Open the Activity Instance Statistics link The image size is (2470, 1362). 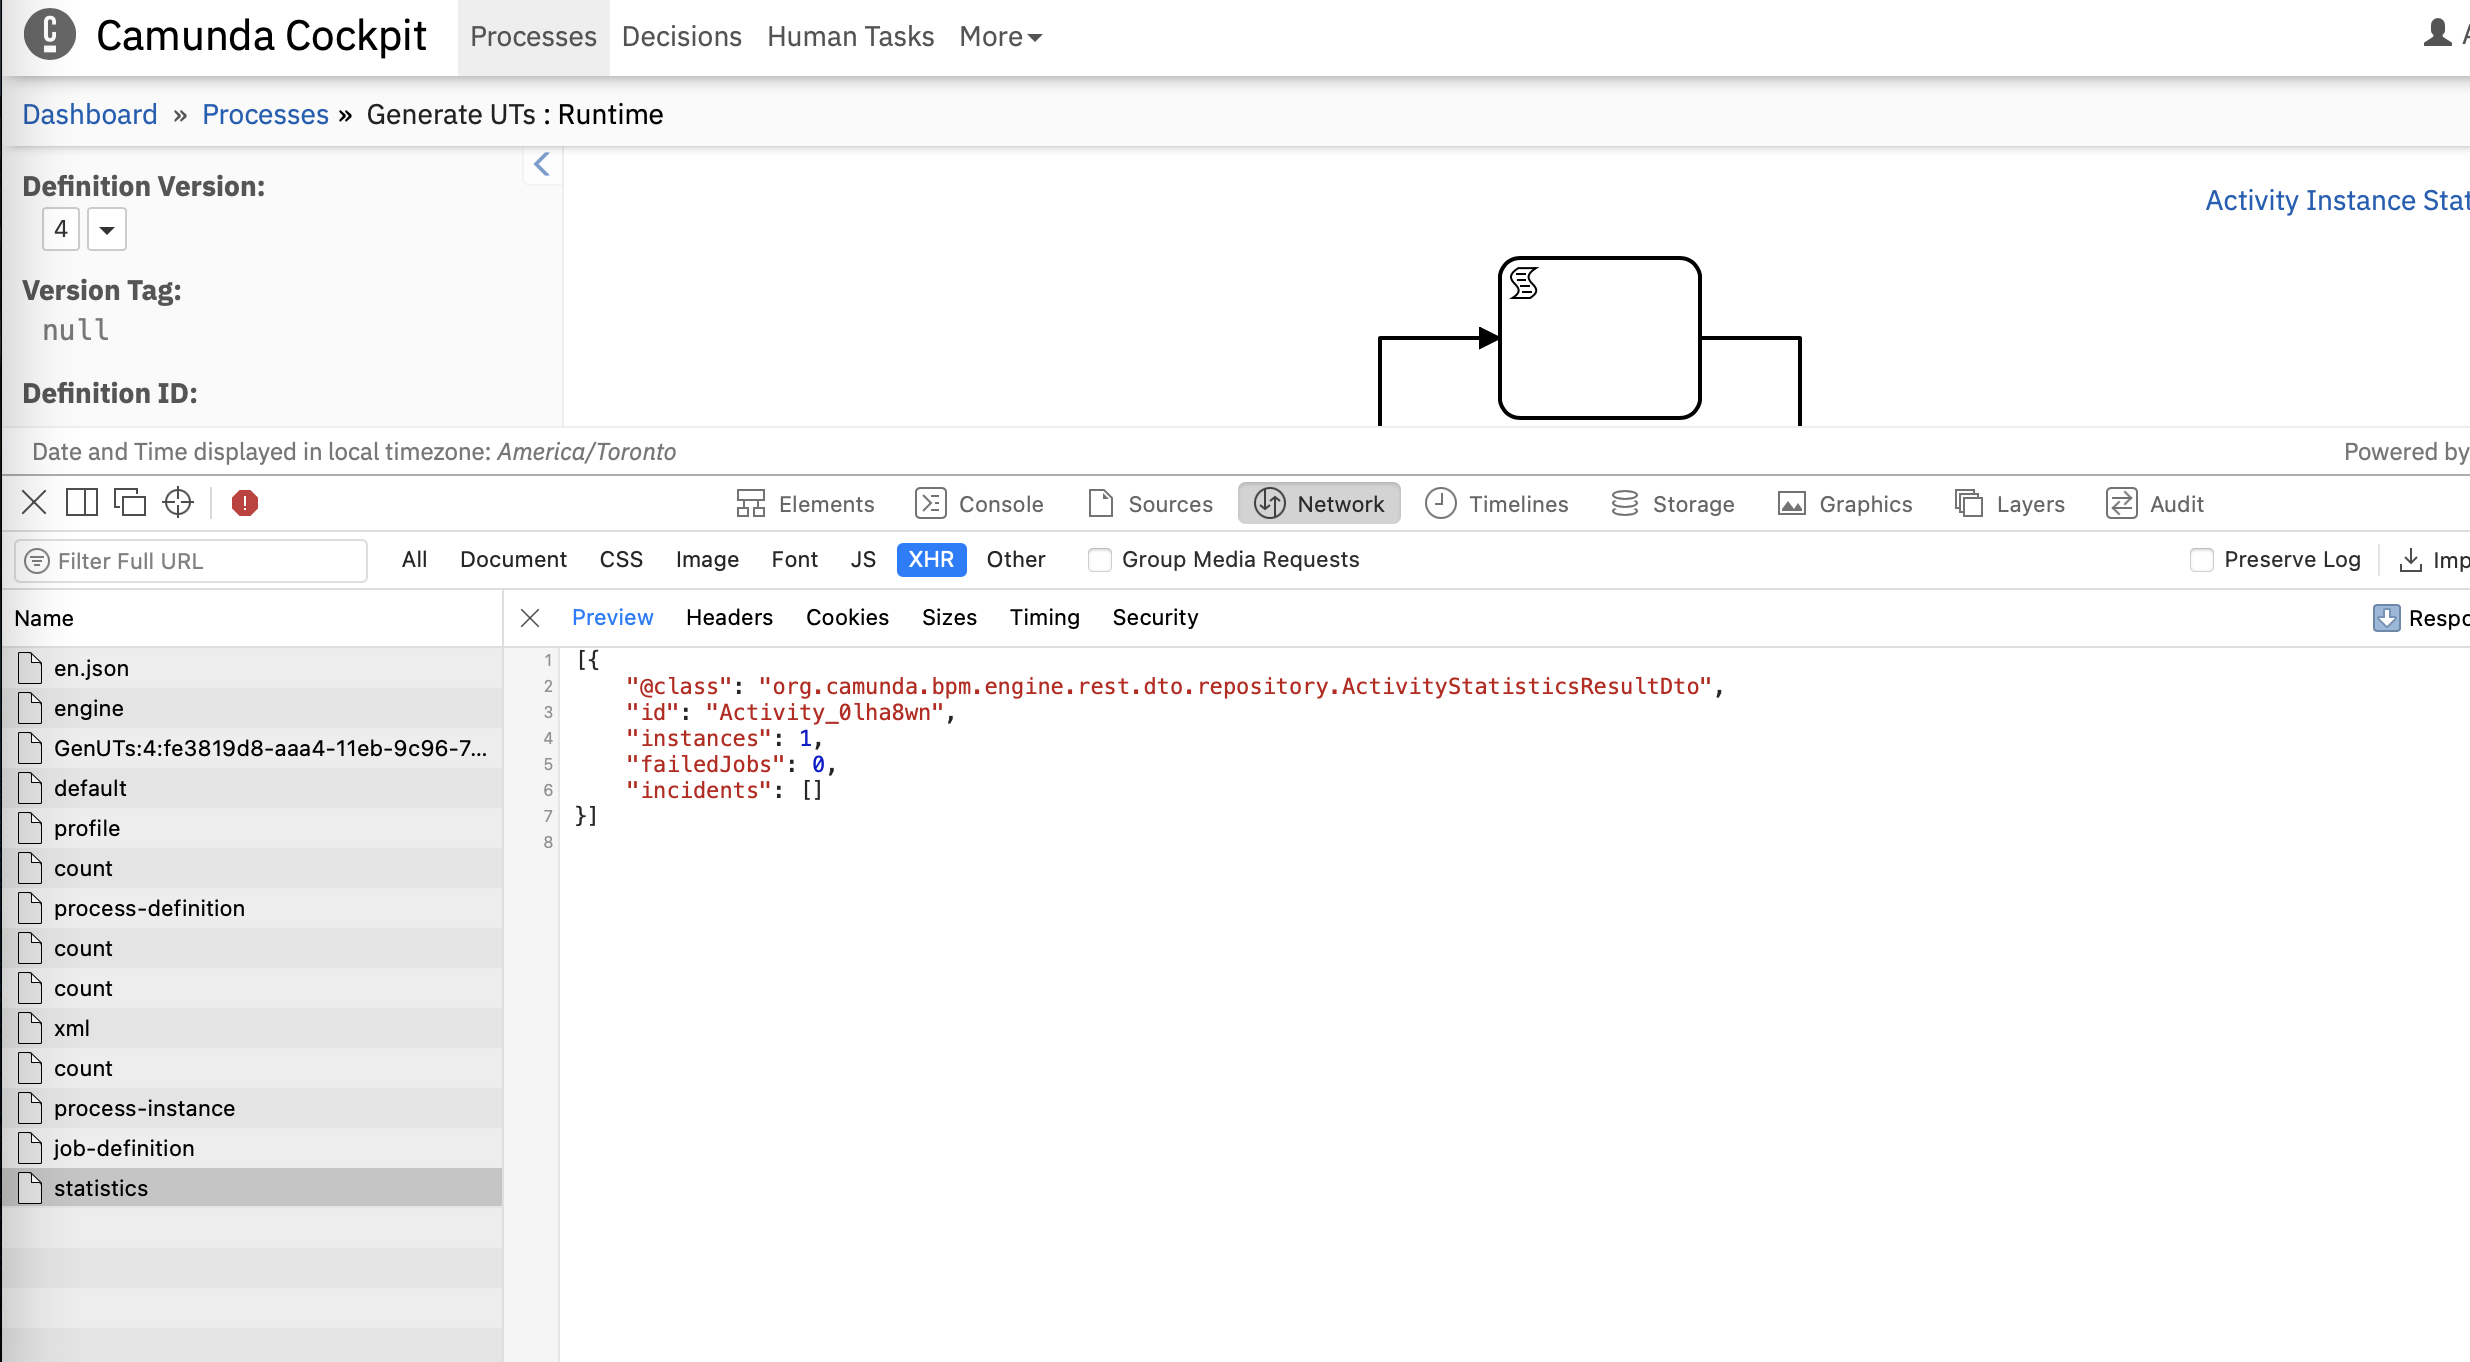coord(2336,201)
